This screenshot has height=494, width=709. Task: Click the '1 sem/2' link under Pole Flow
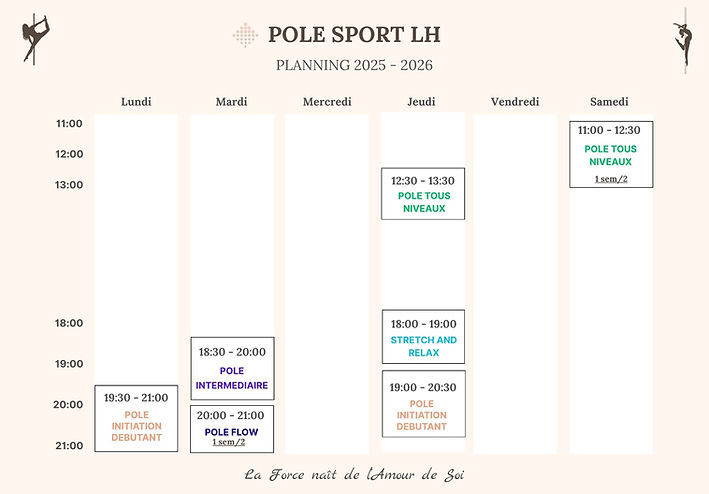229,442
